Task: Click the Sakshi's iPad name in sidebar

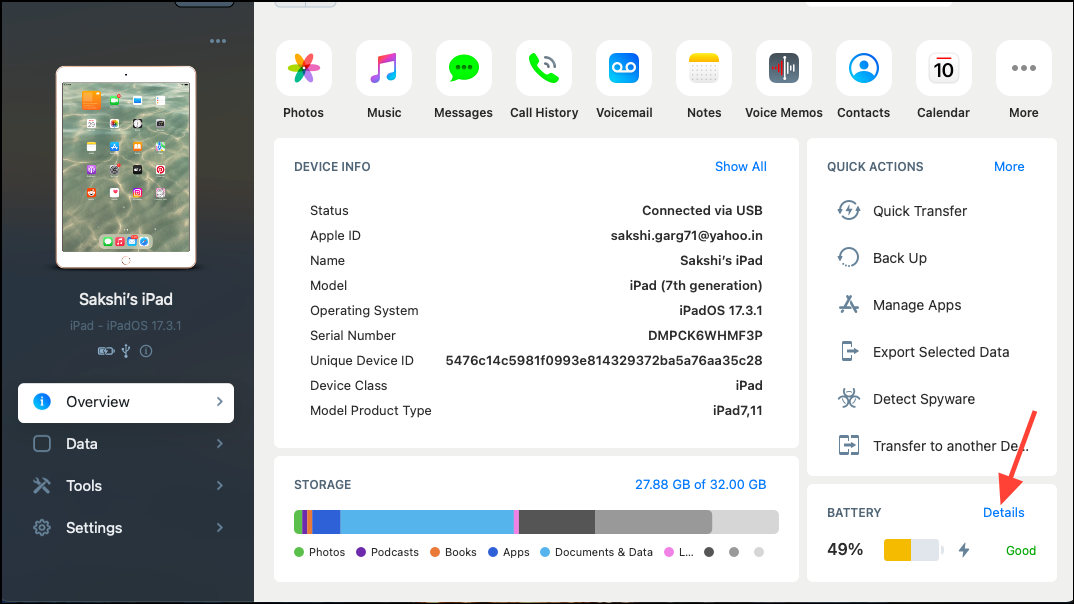Action: (x=126, y=299)
